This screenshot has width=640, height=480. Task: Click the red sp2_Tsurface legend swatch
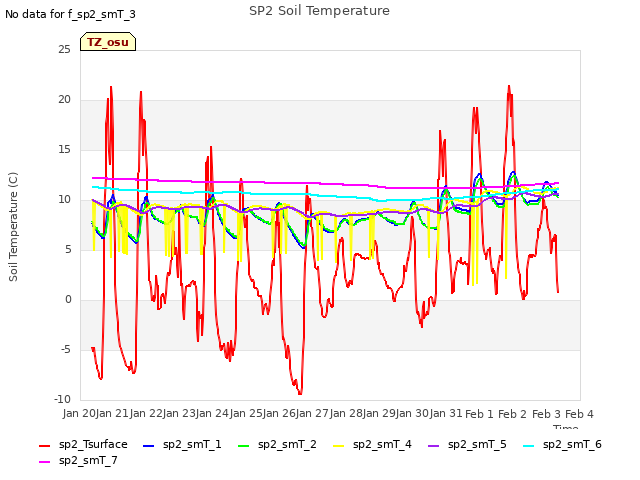pos(44,446)
